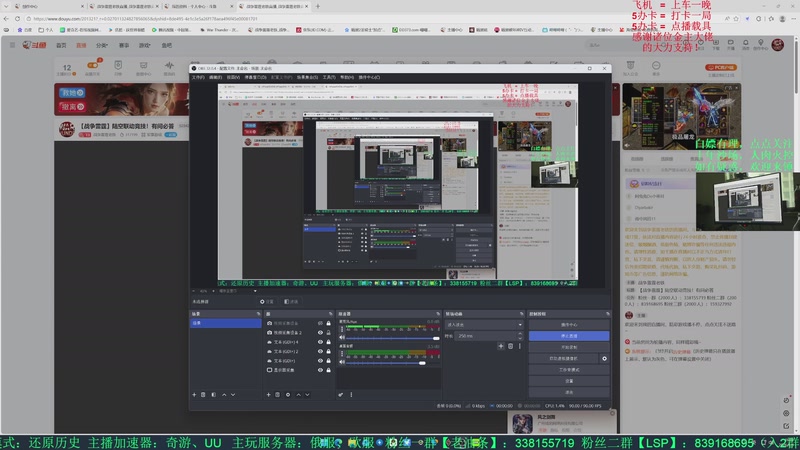
Task: Delete selected source using Sources panel trash icon
Action: [x=278, y=395]
